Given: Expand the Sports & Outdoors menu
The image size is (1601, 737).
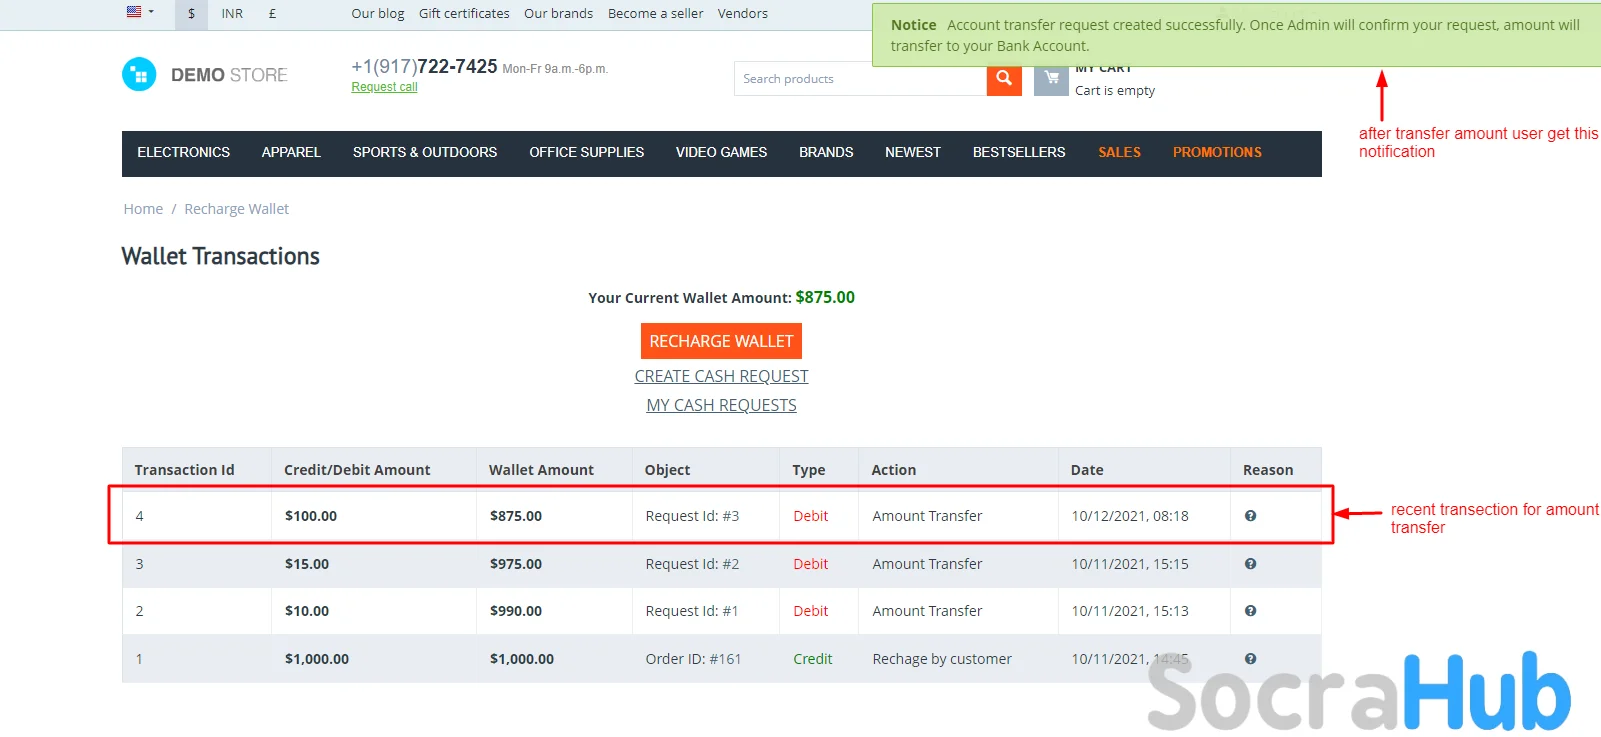Looking at the screenshot, I should 424,153.
